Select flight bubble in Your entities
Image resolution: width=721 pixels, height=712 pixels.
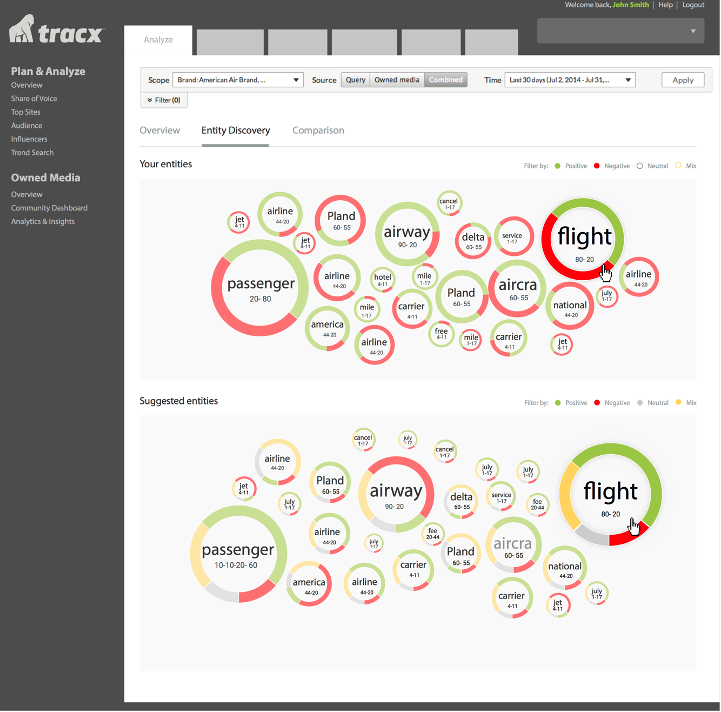(x=583, y=239)
